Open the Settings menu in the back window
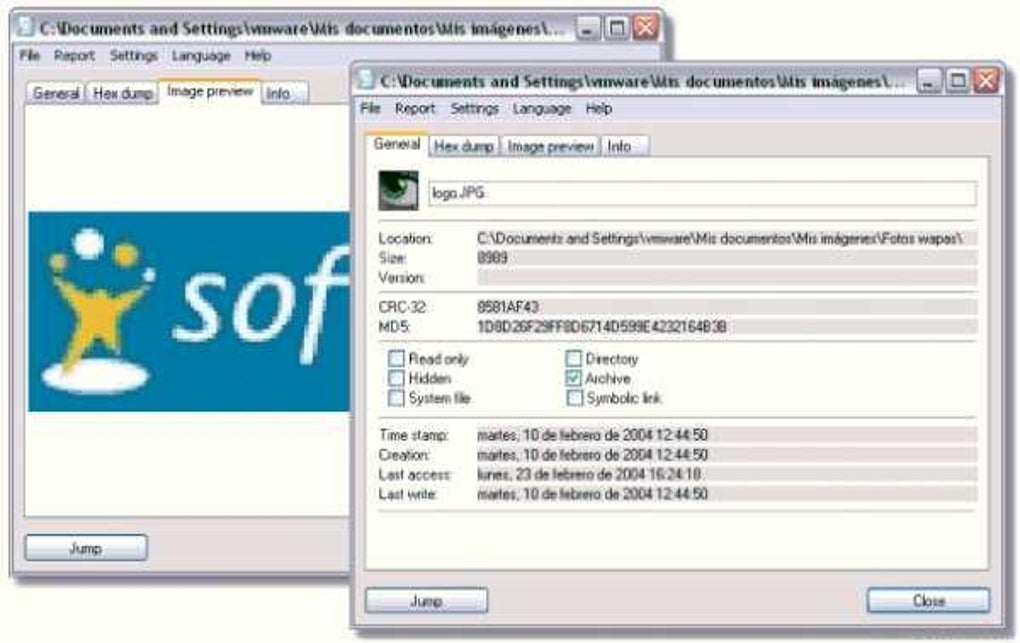This screenshot has height=643, width=1020. (x=133, y=55)
